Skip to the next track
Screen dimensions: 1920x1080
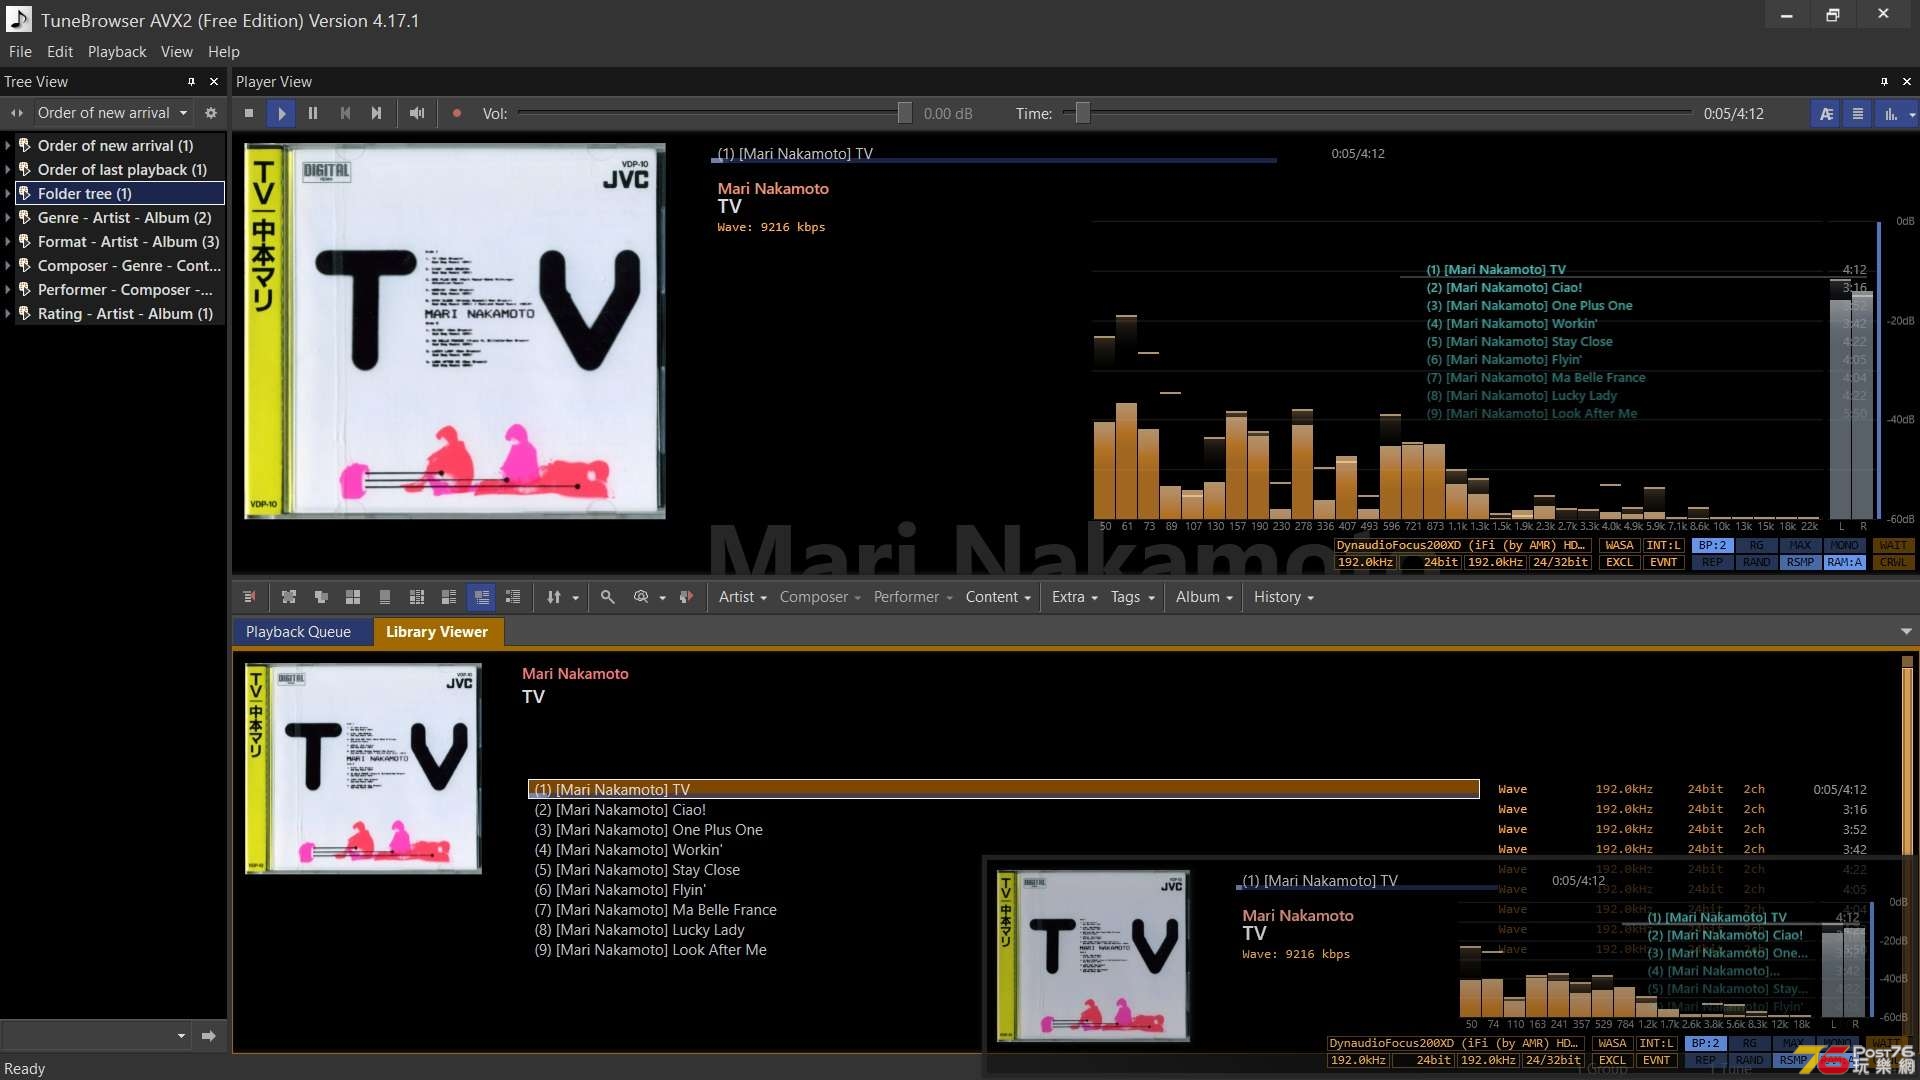click(377, 113)
